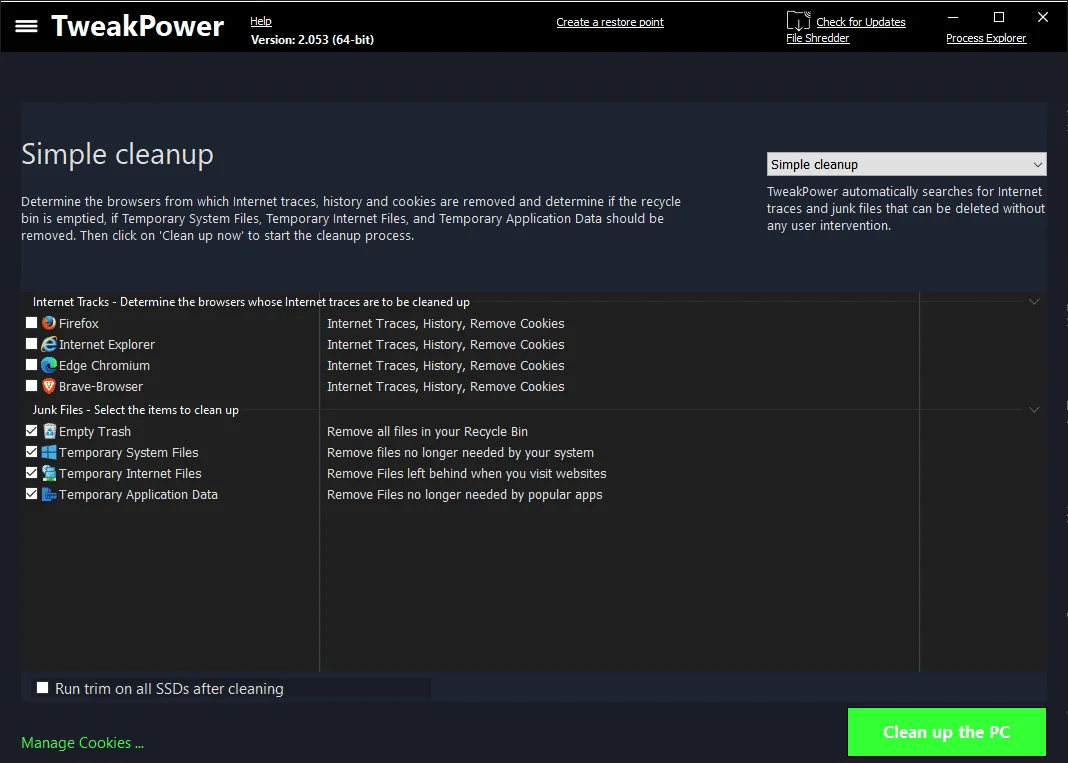
Task: Click 'Remove Files left behind when you visit websites'
Action: [467, 473]
